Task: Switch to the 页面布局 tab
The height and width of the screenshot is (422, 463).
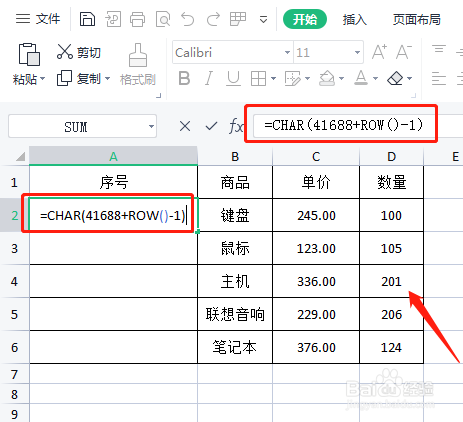Action: point(417,19)
